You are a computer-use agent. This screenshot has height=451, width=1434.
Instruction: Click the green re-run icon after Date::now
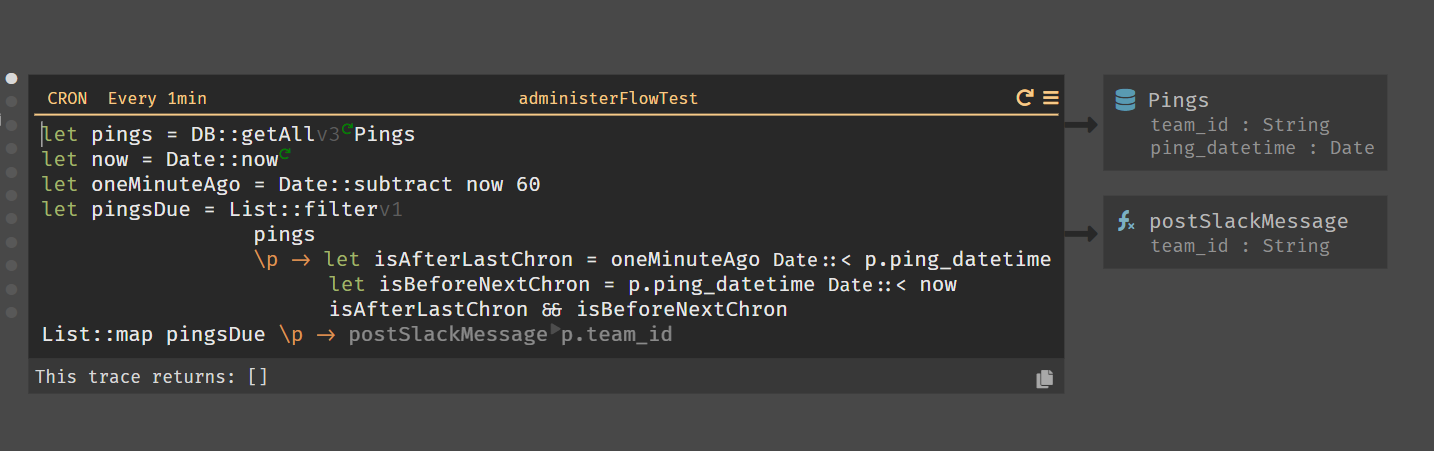click(x=285, y=153)
